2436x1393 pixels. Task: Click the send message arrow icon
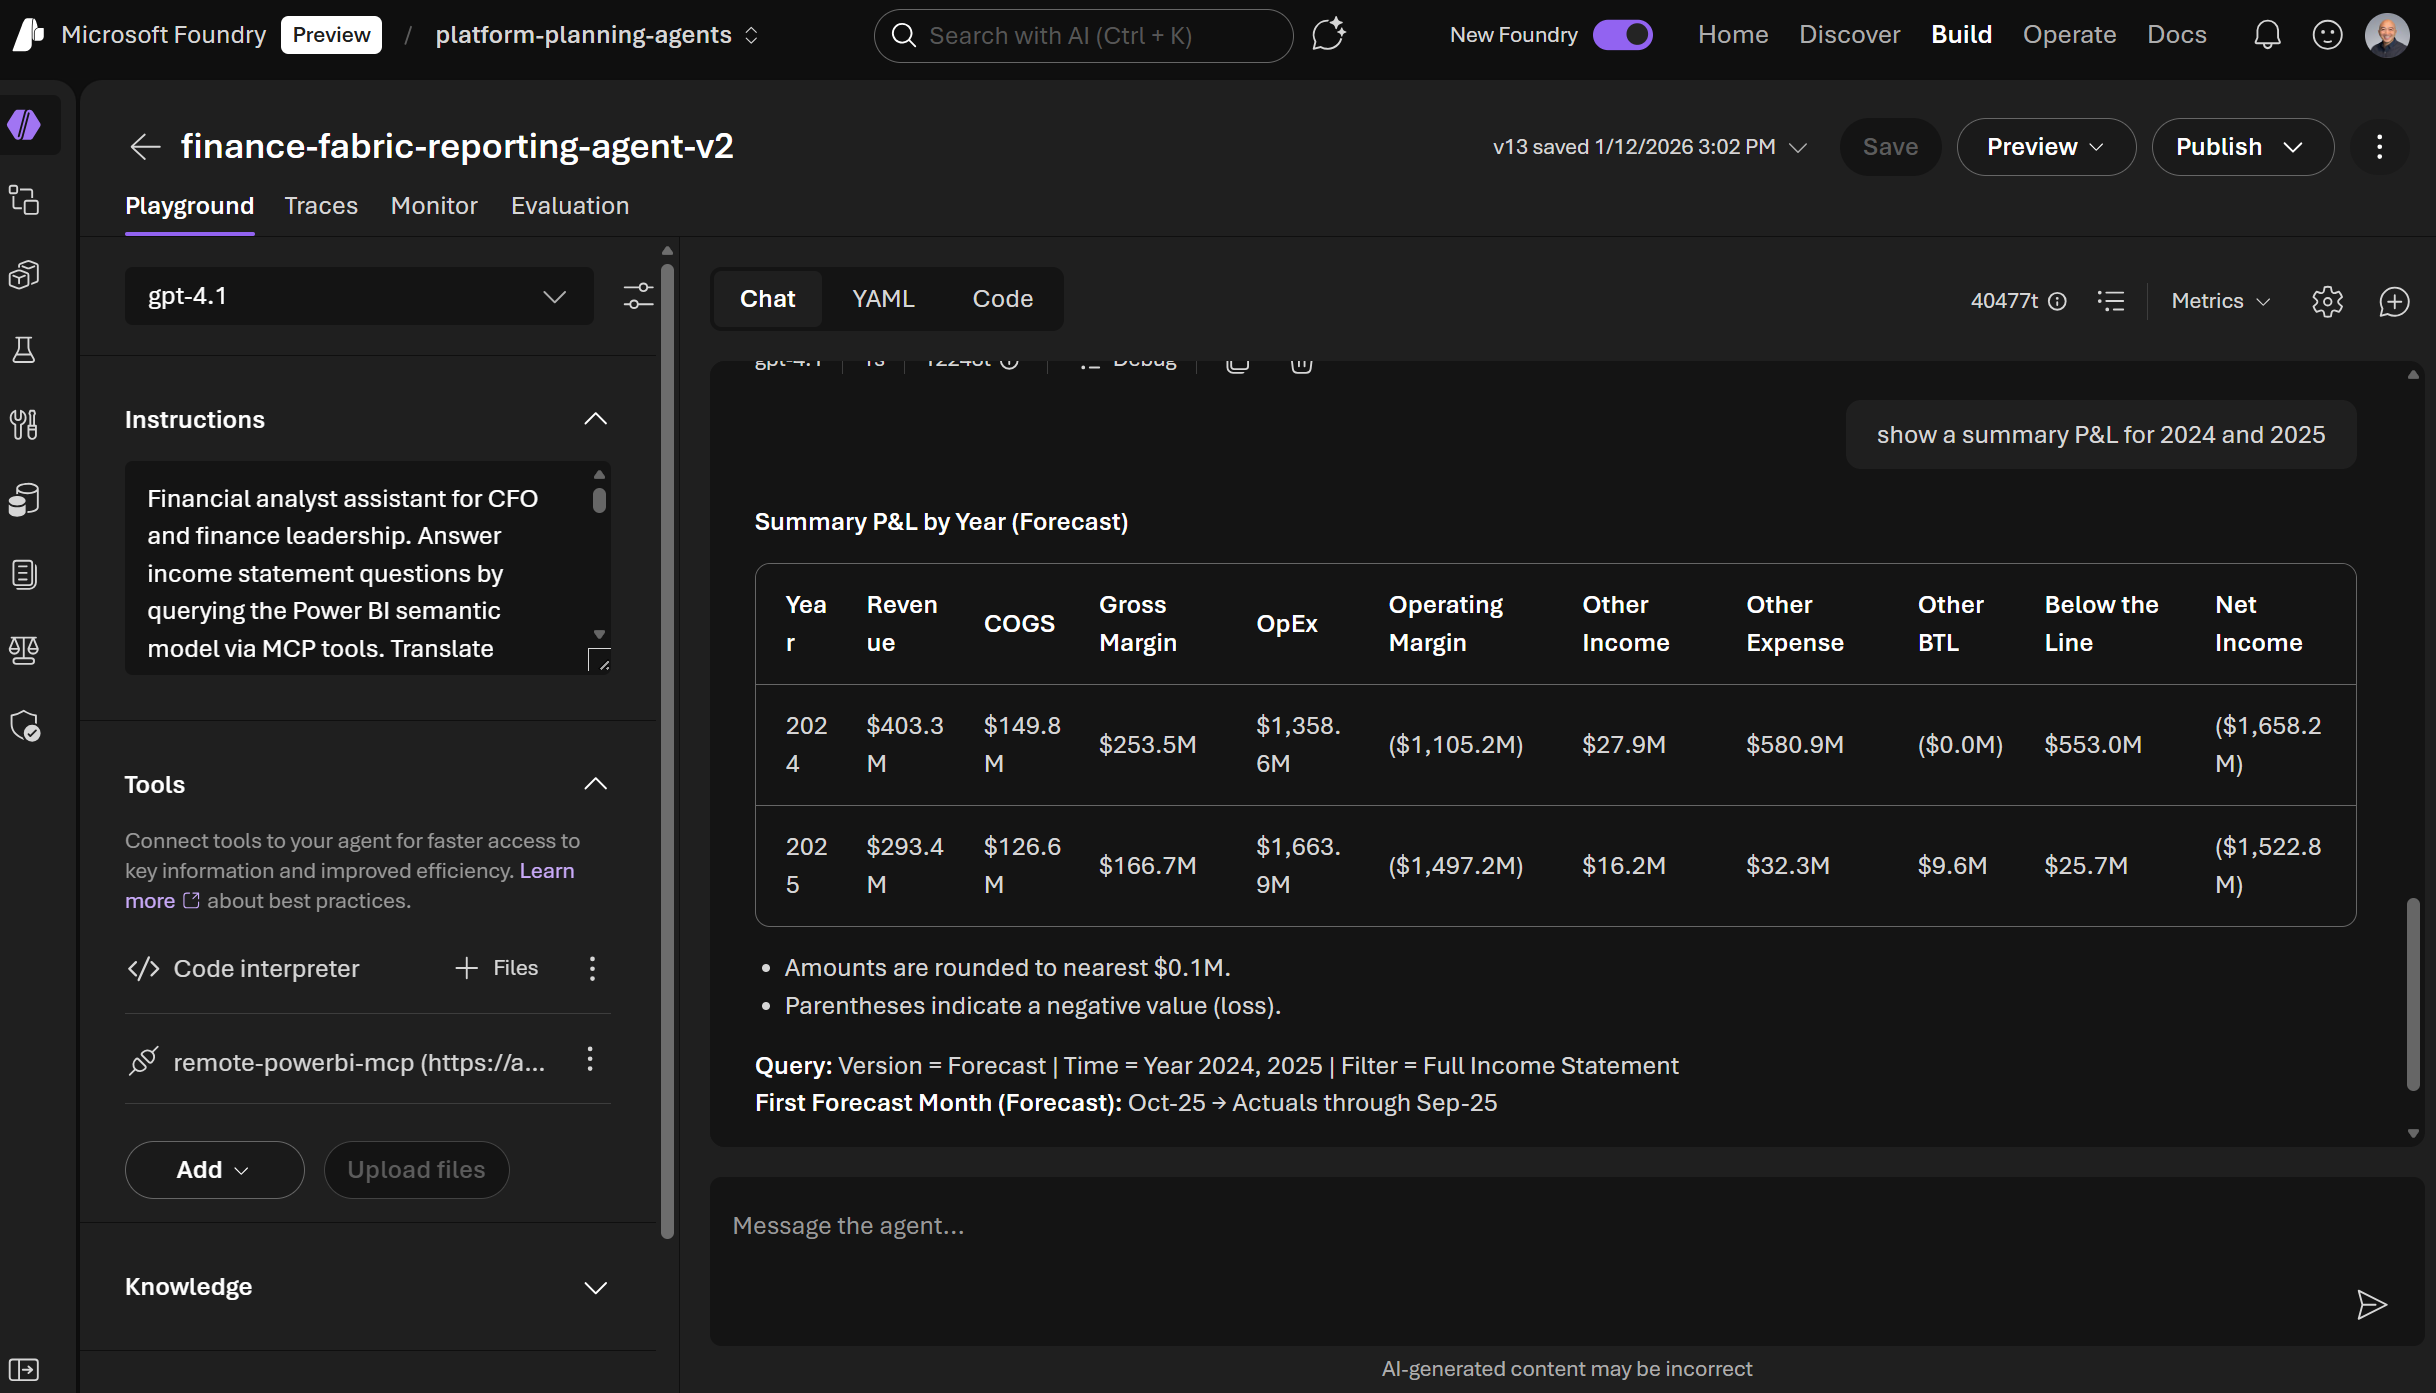pos(2371,1304)
